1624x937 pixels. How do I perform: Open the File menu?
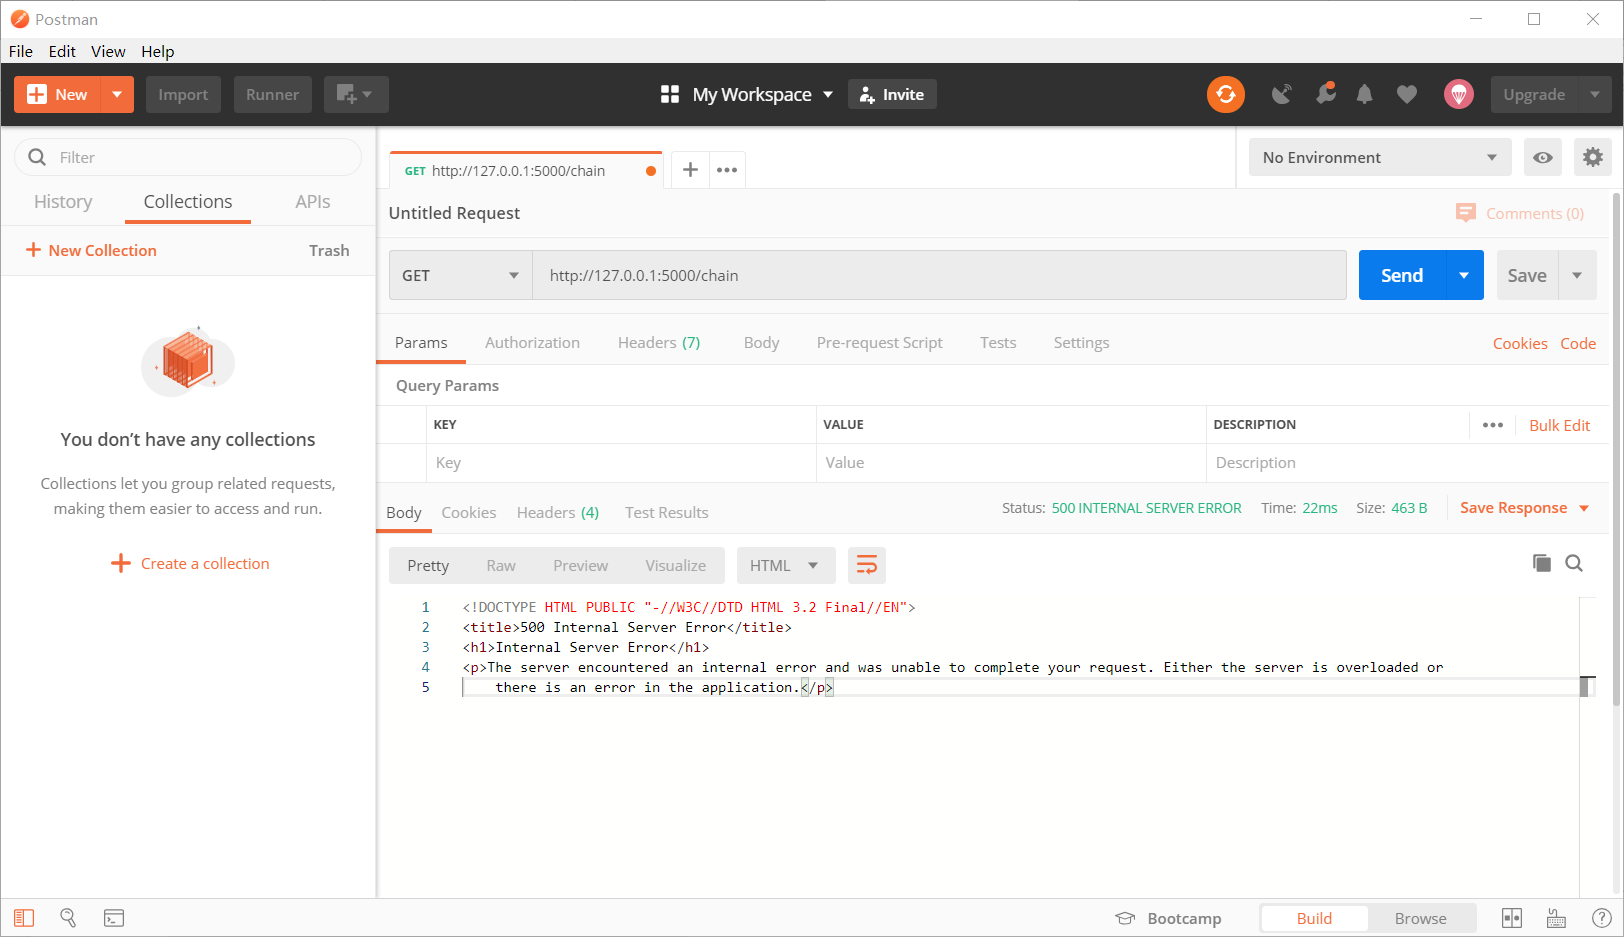21,51
